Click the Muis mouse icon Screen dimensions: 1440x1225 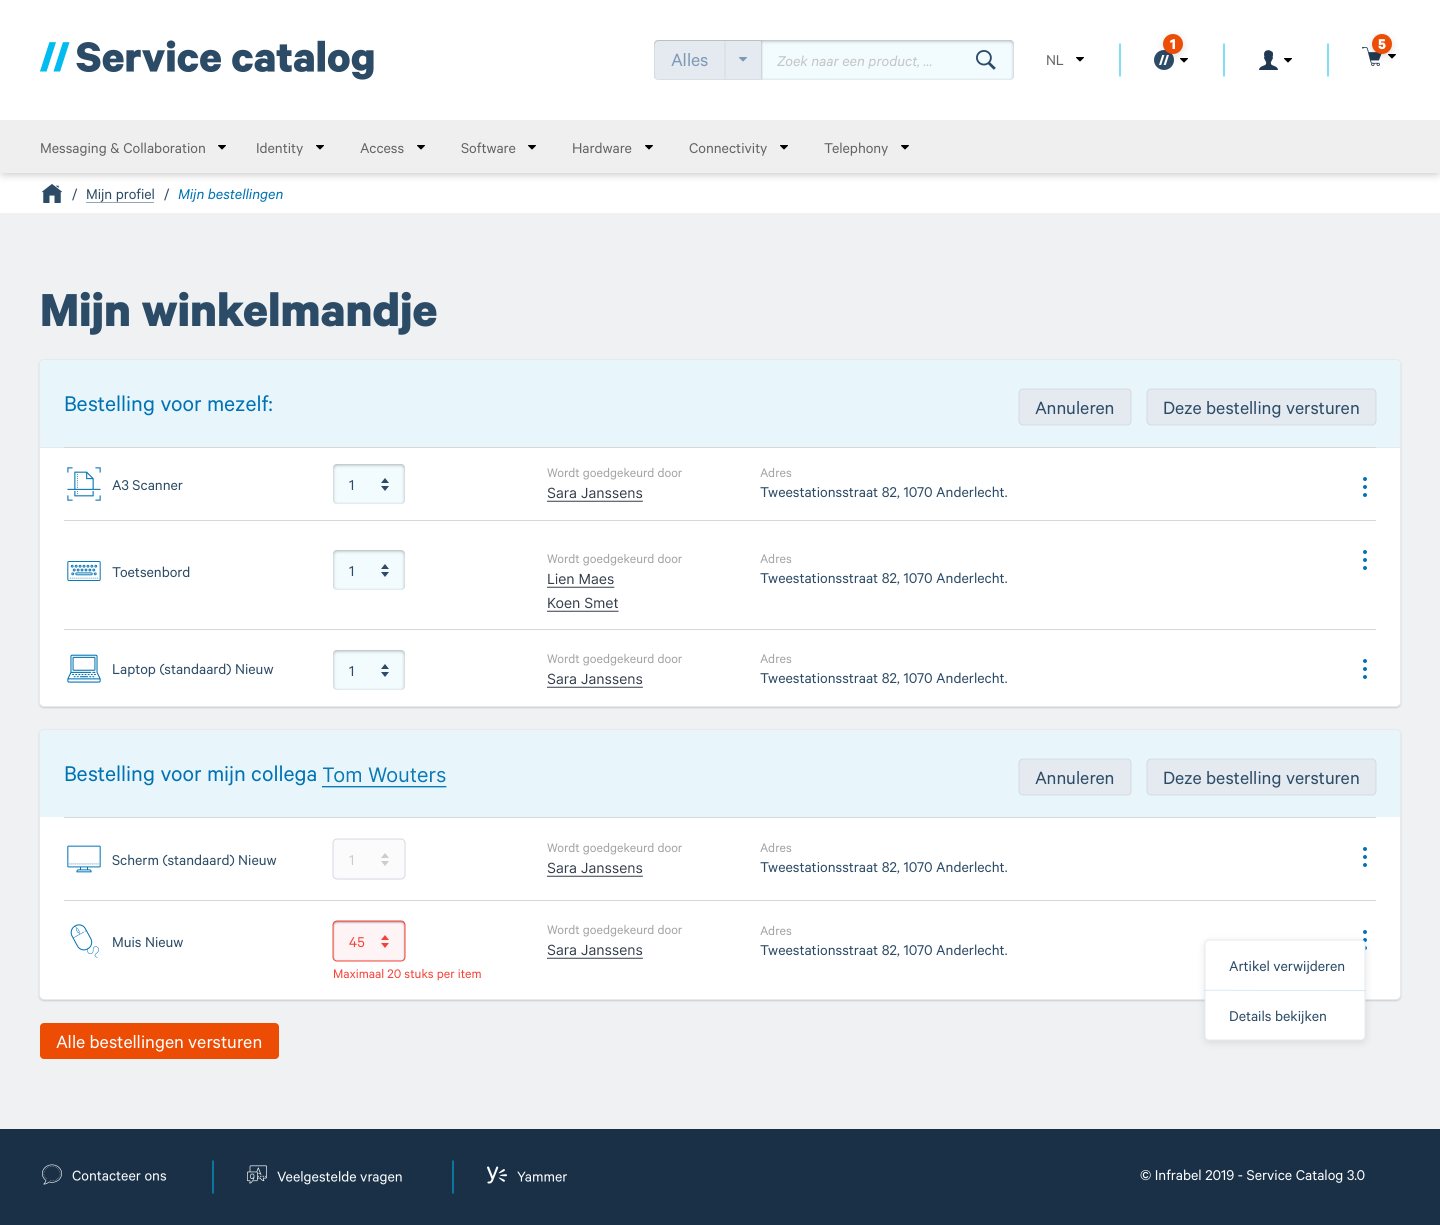click(84, 941)
